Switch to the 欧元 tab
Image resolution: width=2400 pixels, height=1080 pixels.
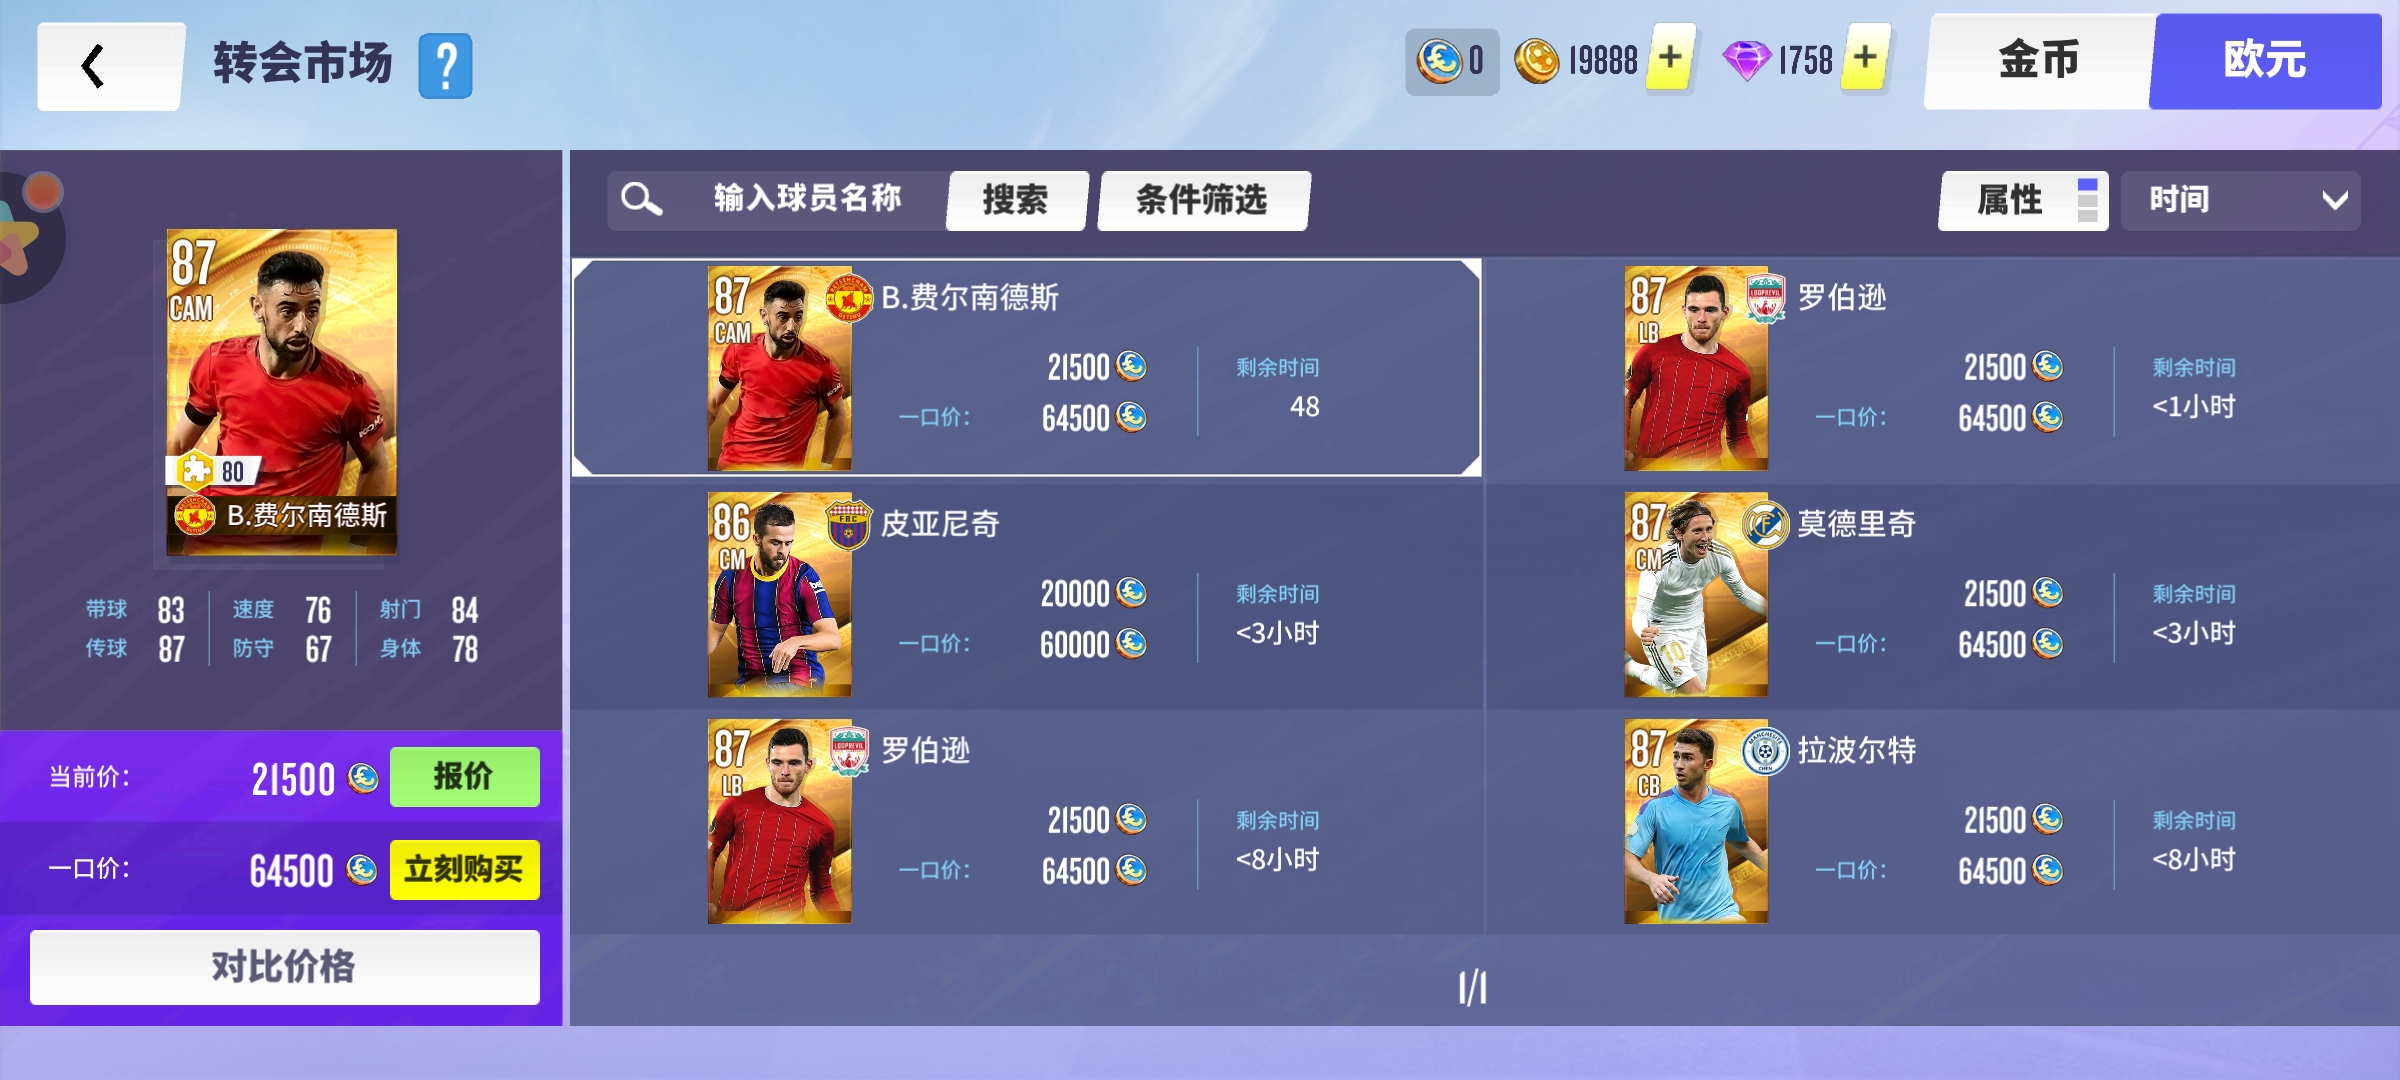pos(2265,61)
